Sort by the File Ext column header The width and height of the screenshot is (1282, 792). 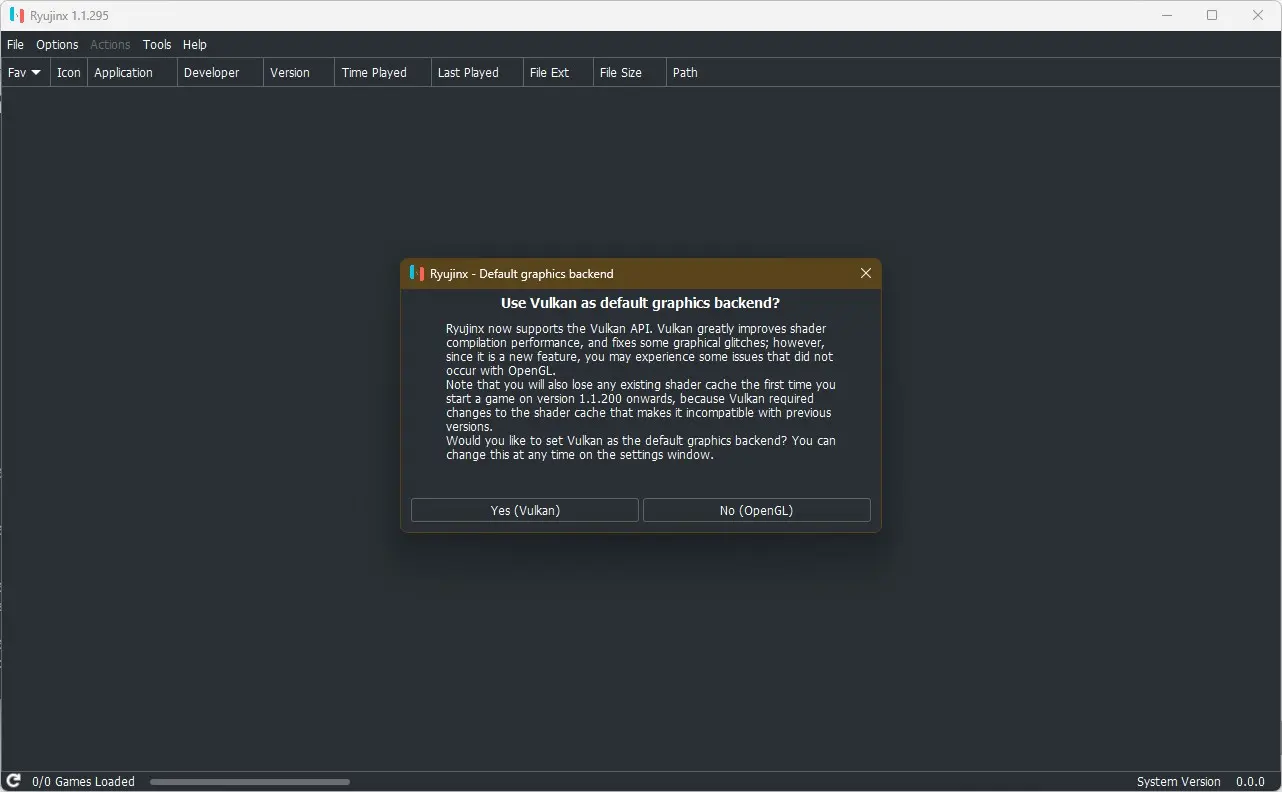pyautogui.click(x=558, y=72)
